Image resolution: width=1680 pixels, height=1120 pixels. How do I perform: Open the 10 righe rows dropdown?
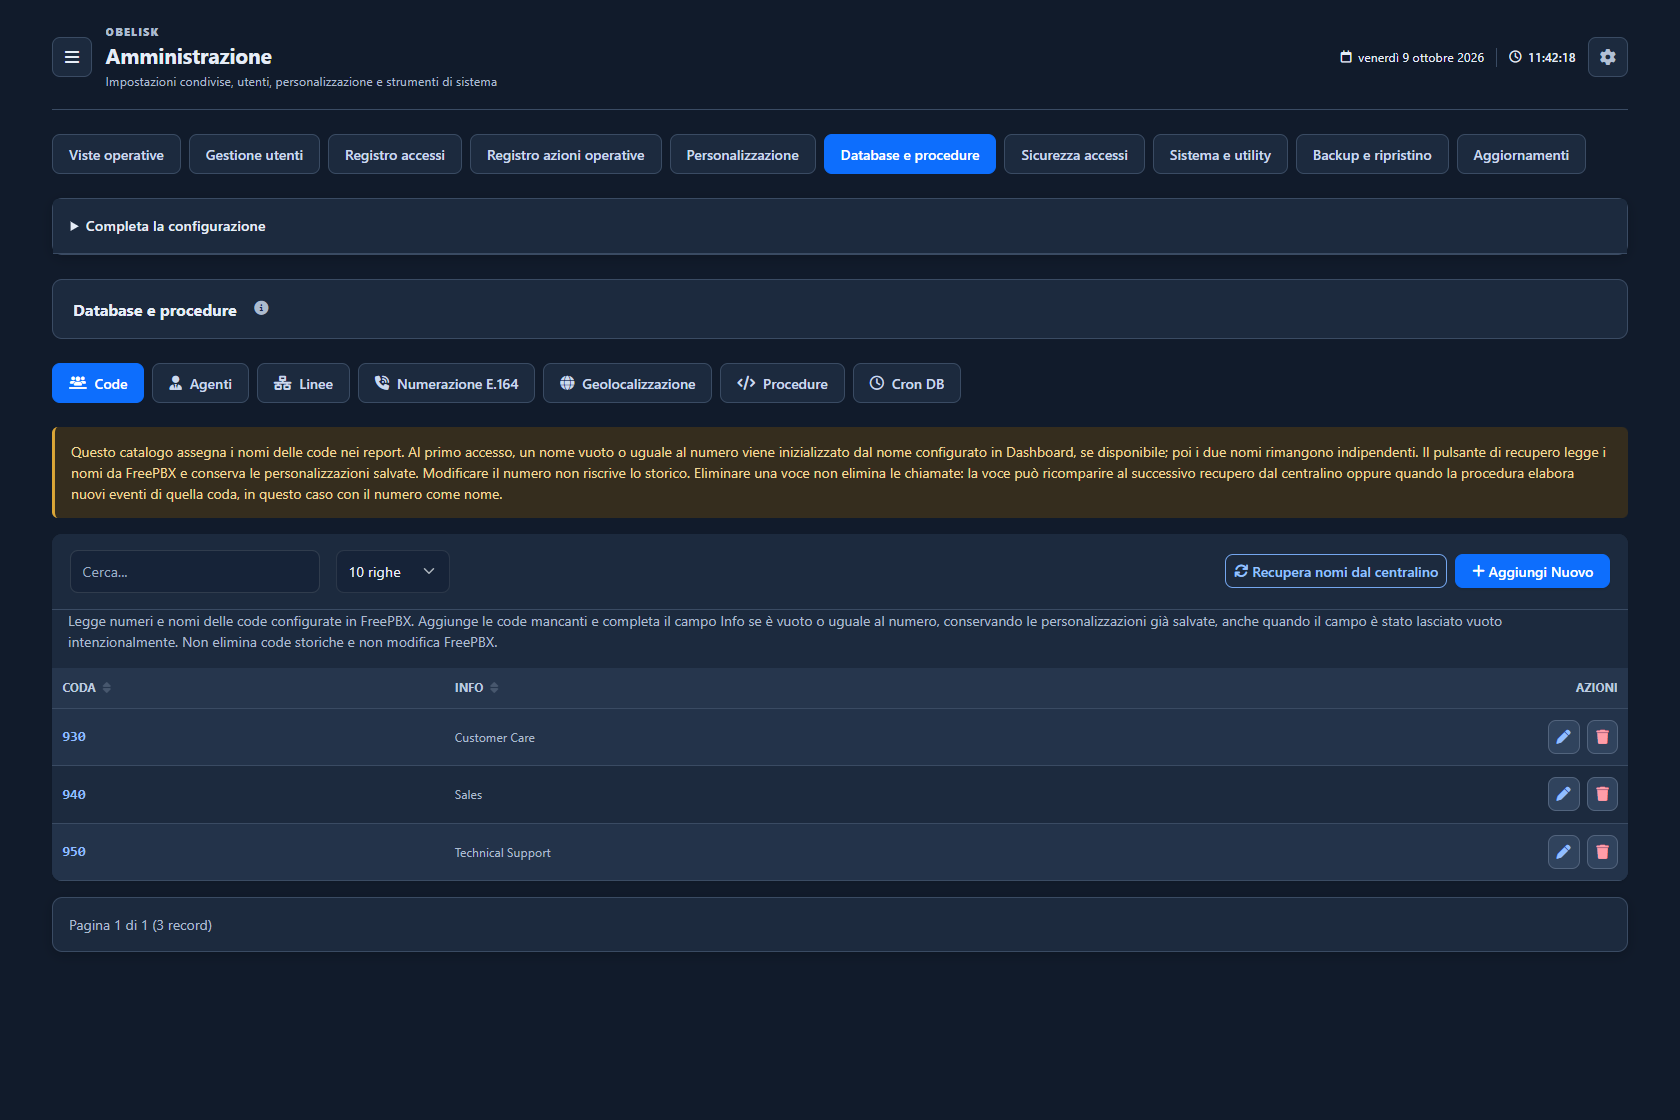393,572
